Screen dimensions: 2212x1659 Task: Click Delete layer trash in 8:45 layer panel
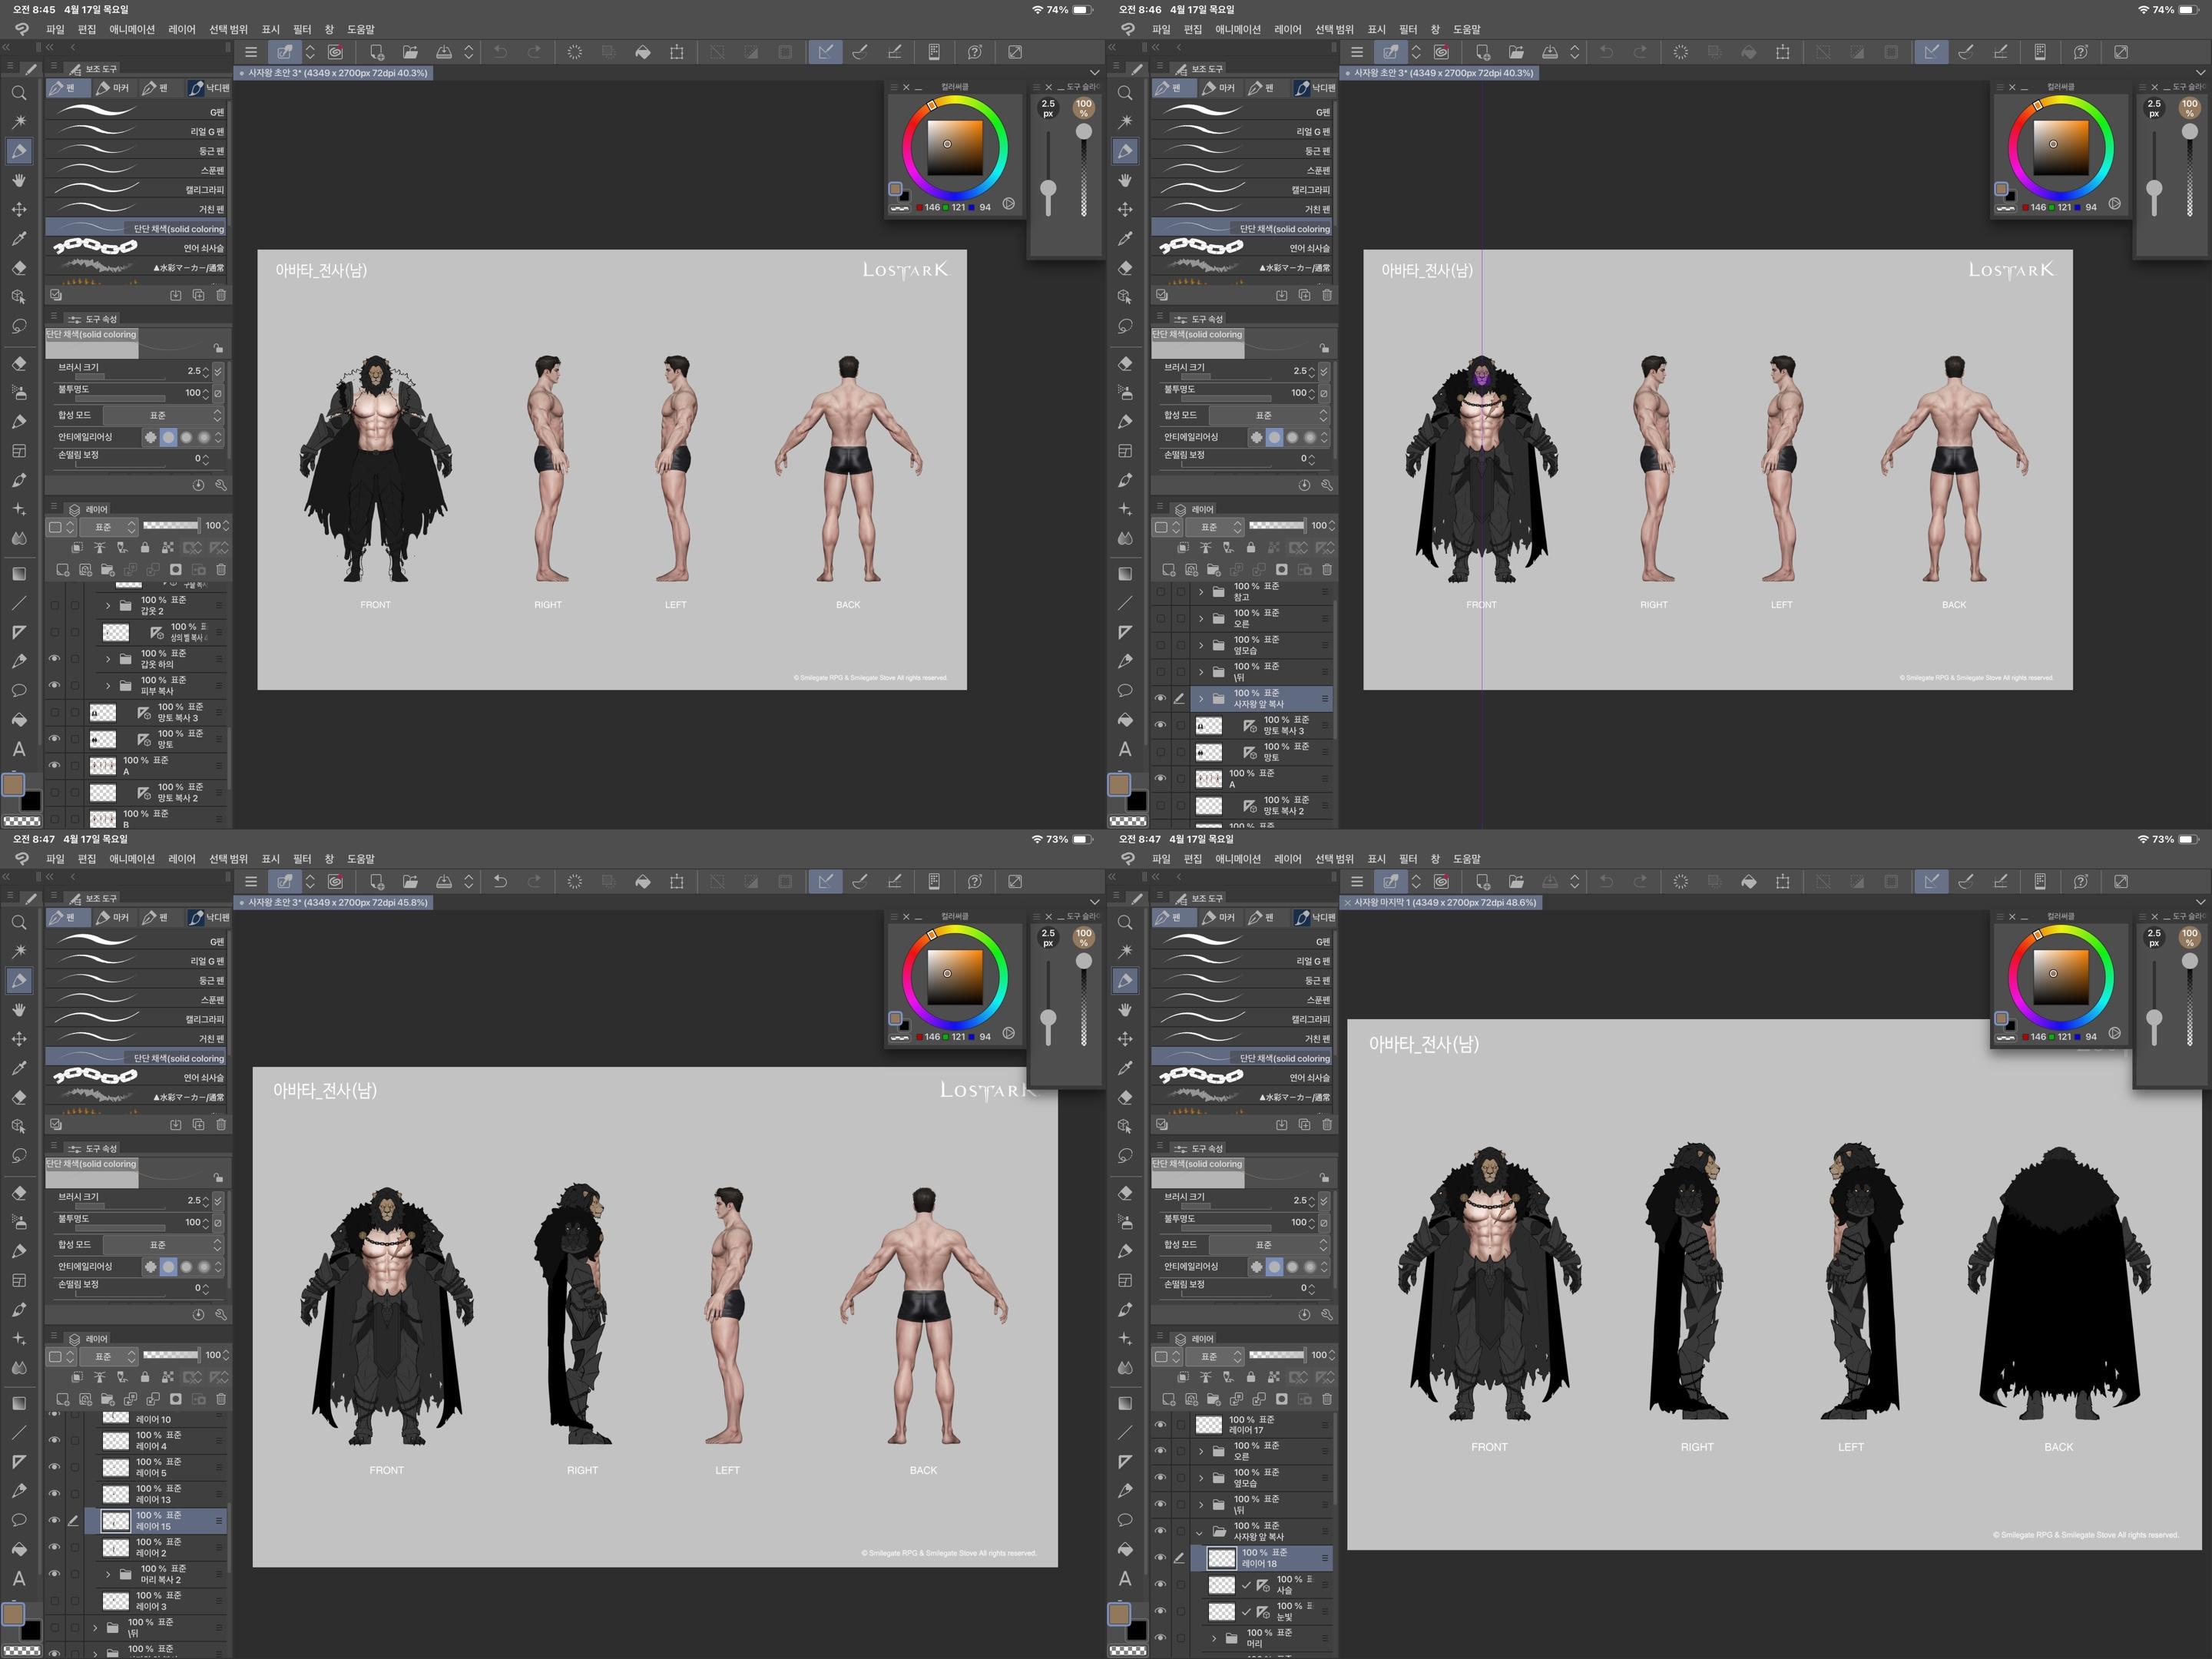coord(221,570)
